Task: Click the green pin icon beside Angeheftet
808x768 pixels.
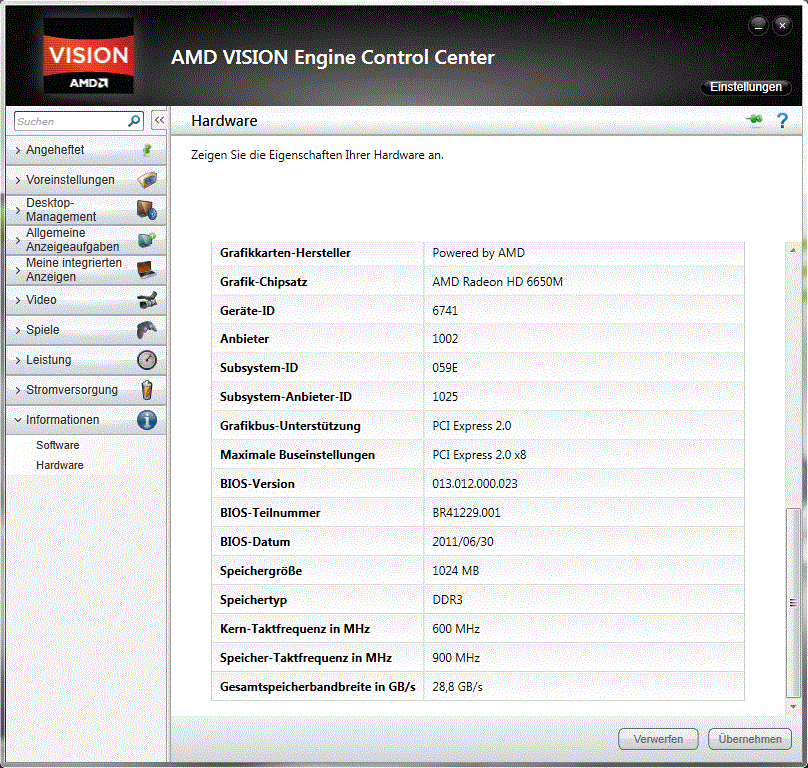Action: point(147,149)
